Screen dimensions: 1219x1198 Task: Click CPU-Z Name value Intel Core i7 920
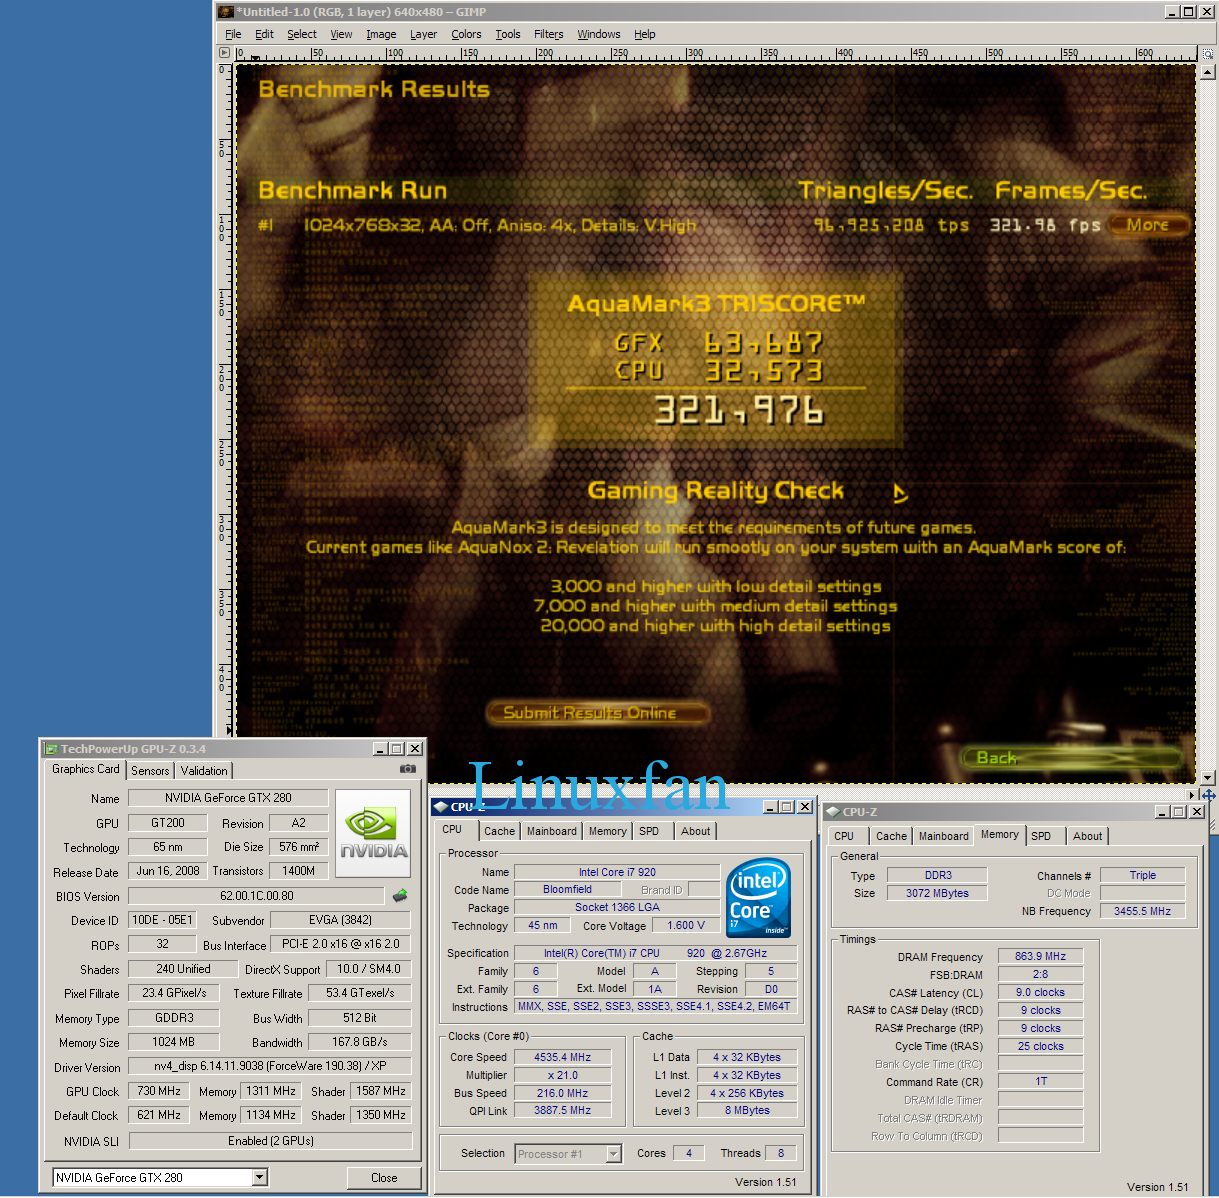point(617,872)
